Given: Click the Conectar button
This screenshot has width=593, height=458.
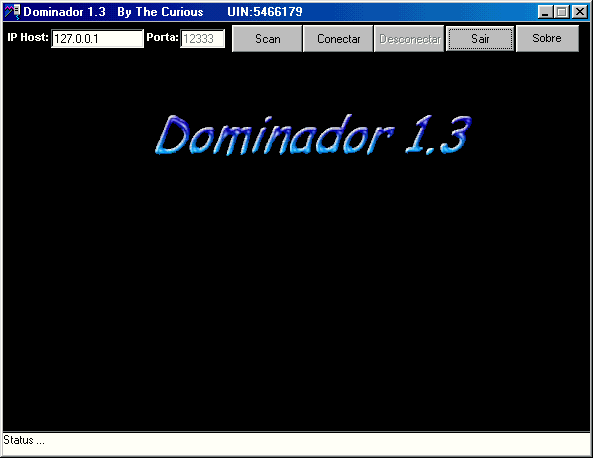Looking at the screenshot, I should (x=338, y=39).
